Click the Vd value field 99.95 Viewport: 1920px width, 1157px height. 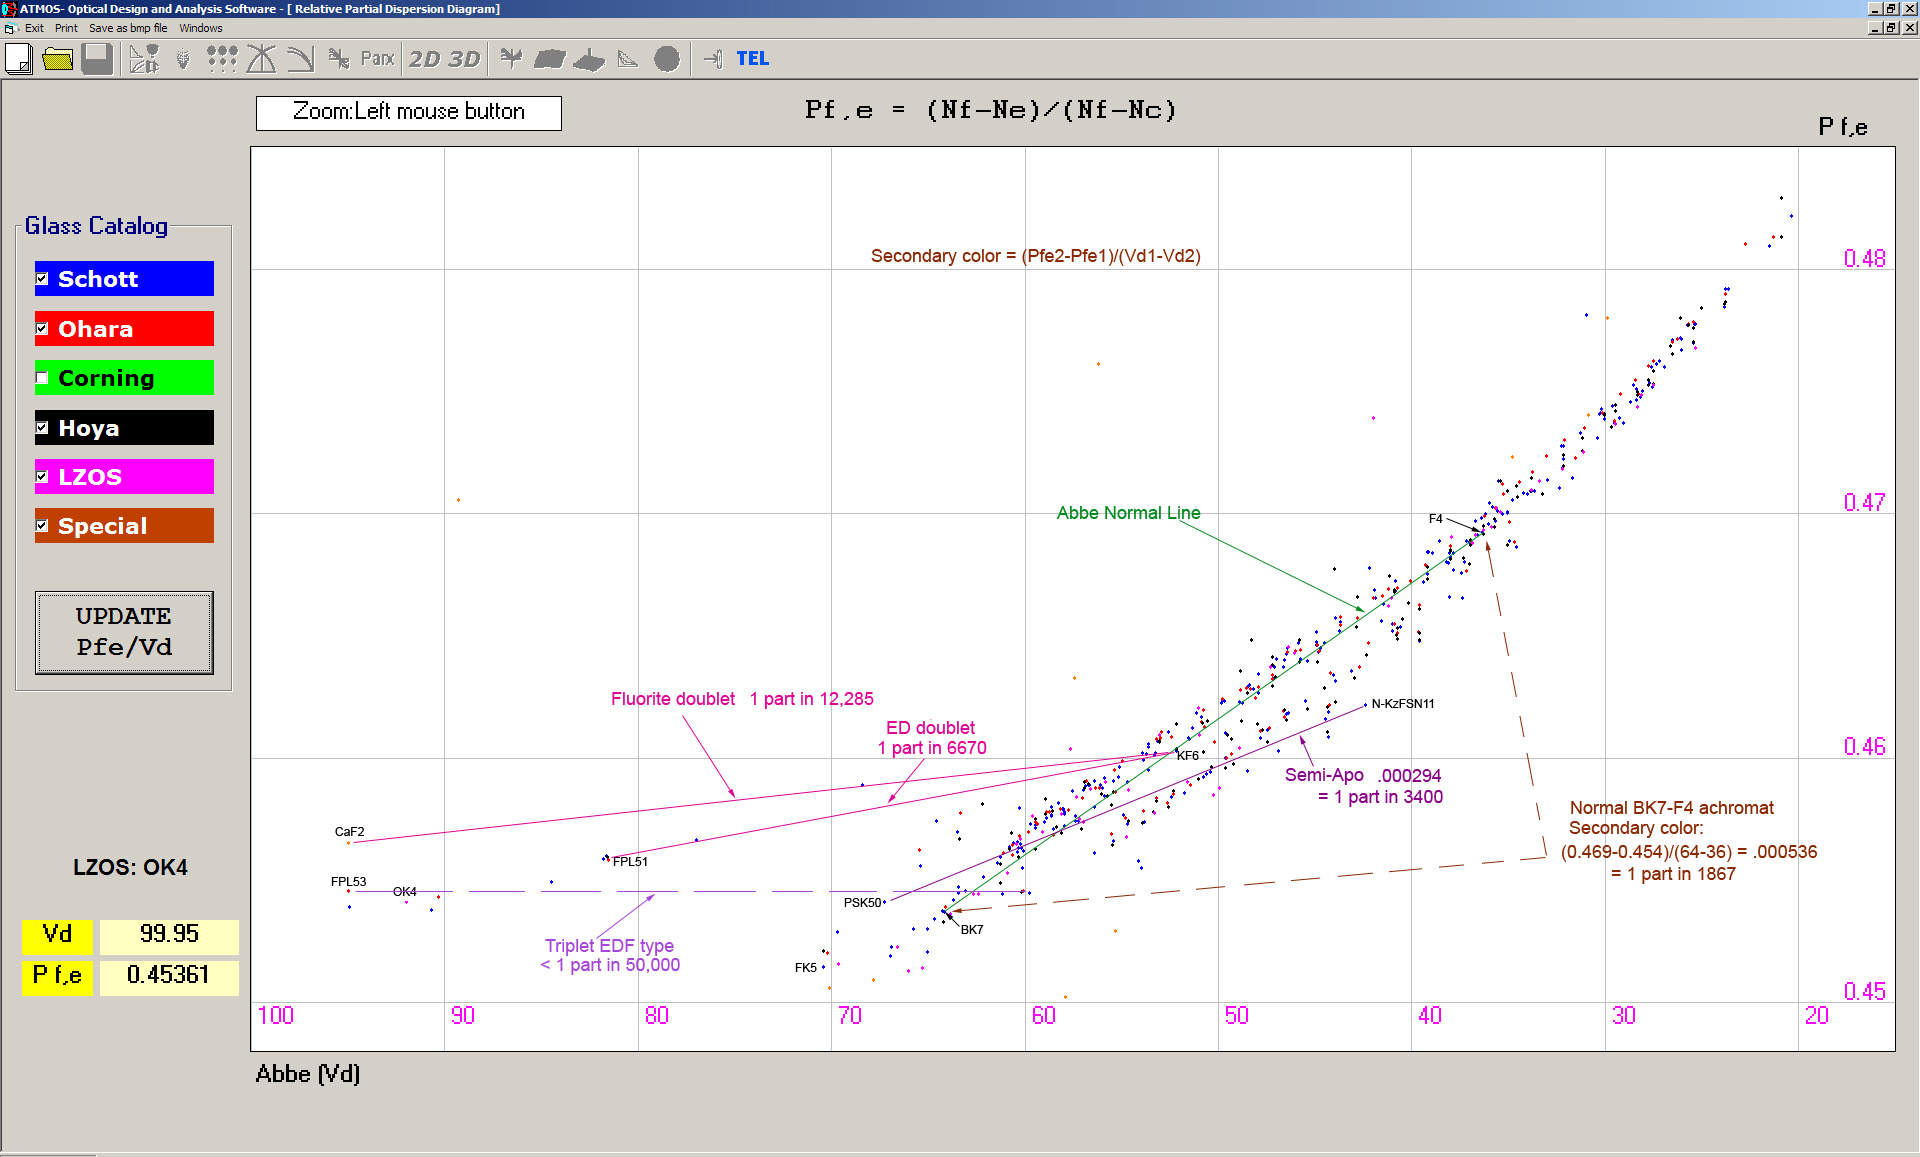tap(169, 934)
